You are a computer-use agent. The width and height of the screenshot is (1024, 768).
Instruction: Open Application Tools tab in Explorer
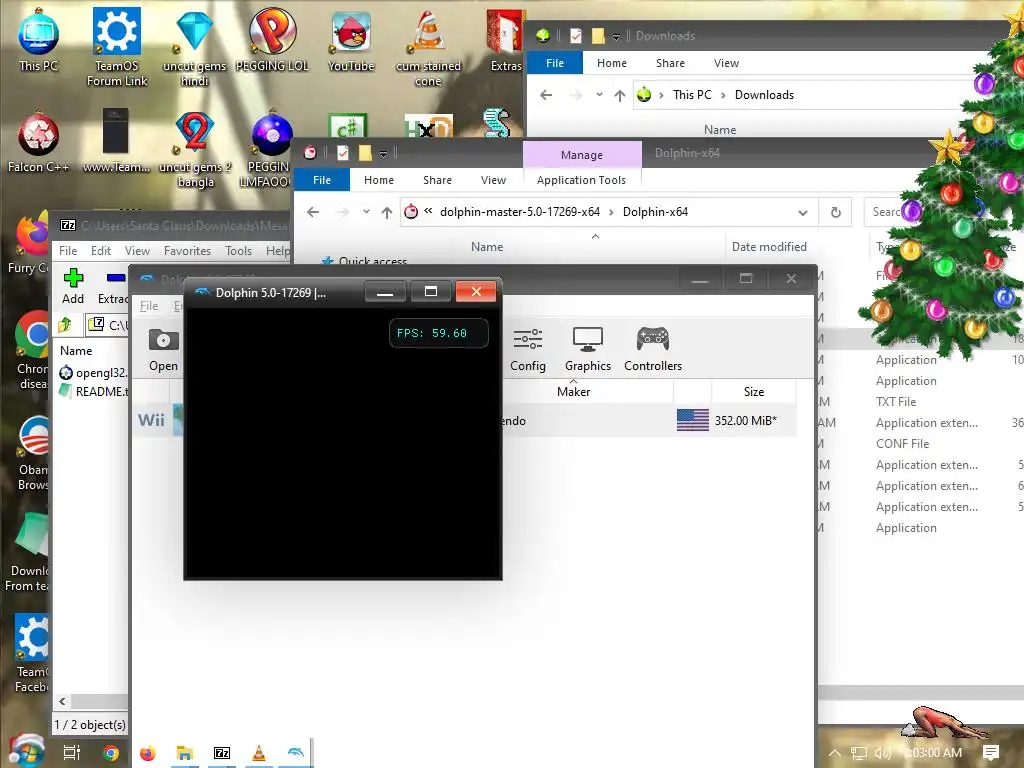click(581, 180)
